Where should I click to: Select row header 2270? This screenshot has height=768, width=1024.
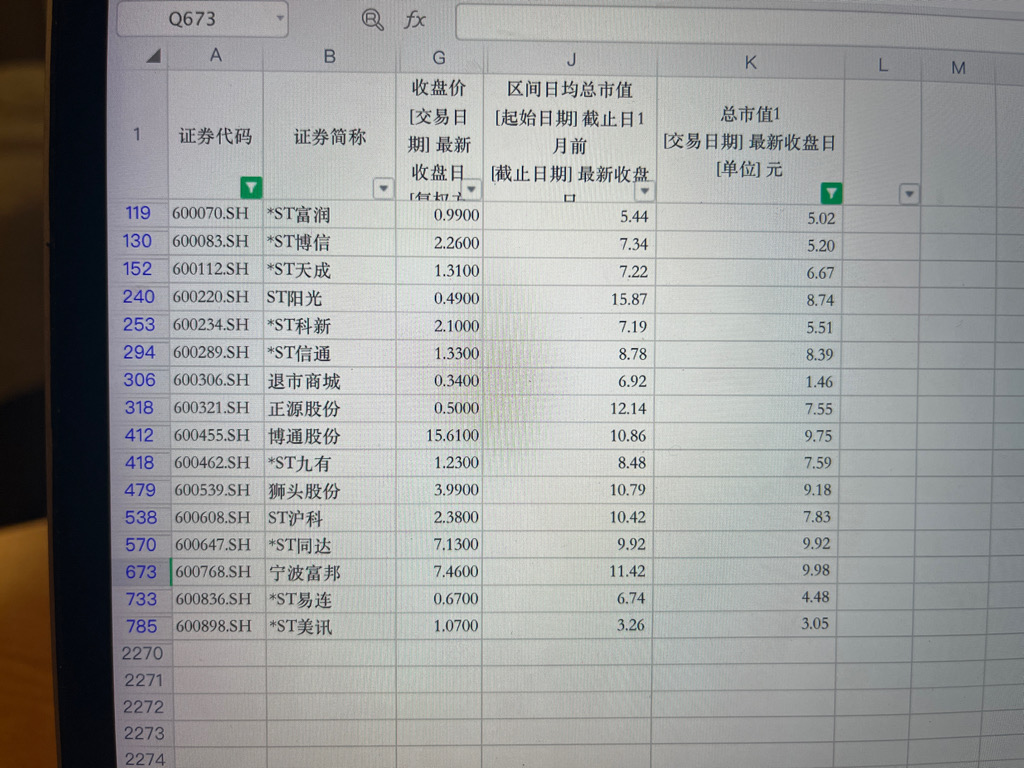[142, 653]
